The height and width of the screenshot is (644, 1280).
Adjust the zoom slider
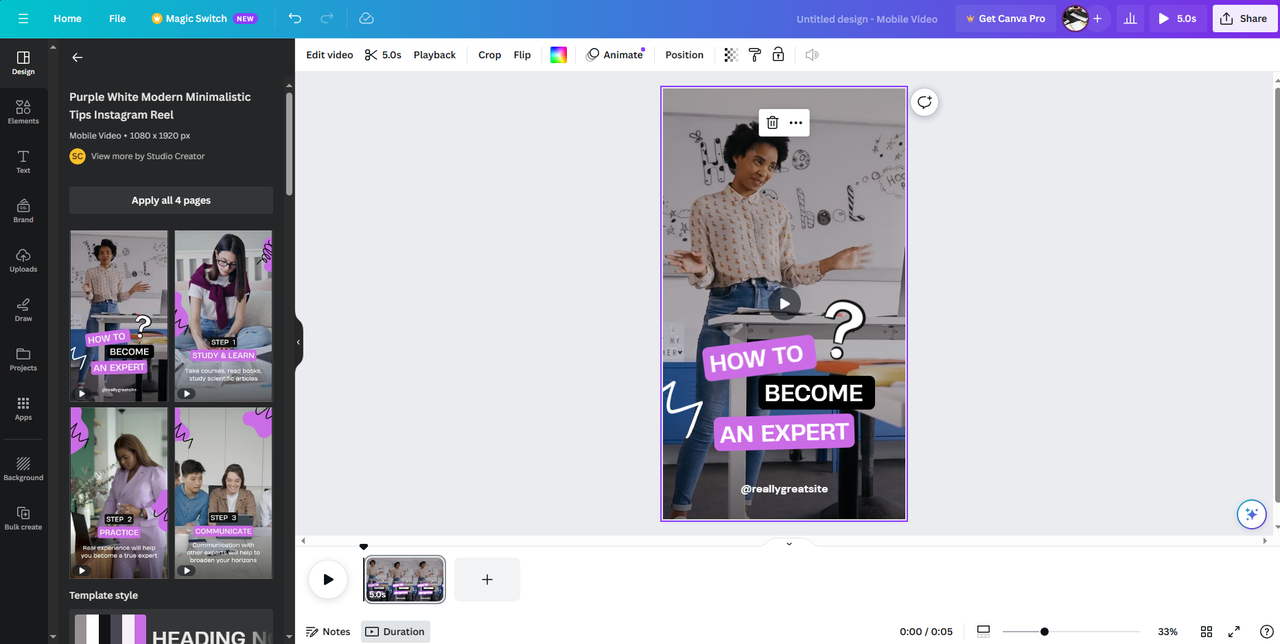tap(1044, 632)
